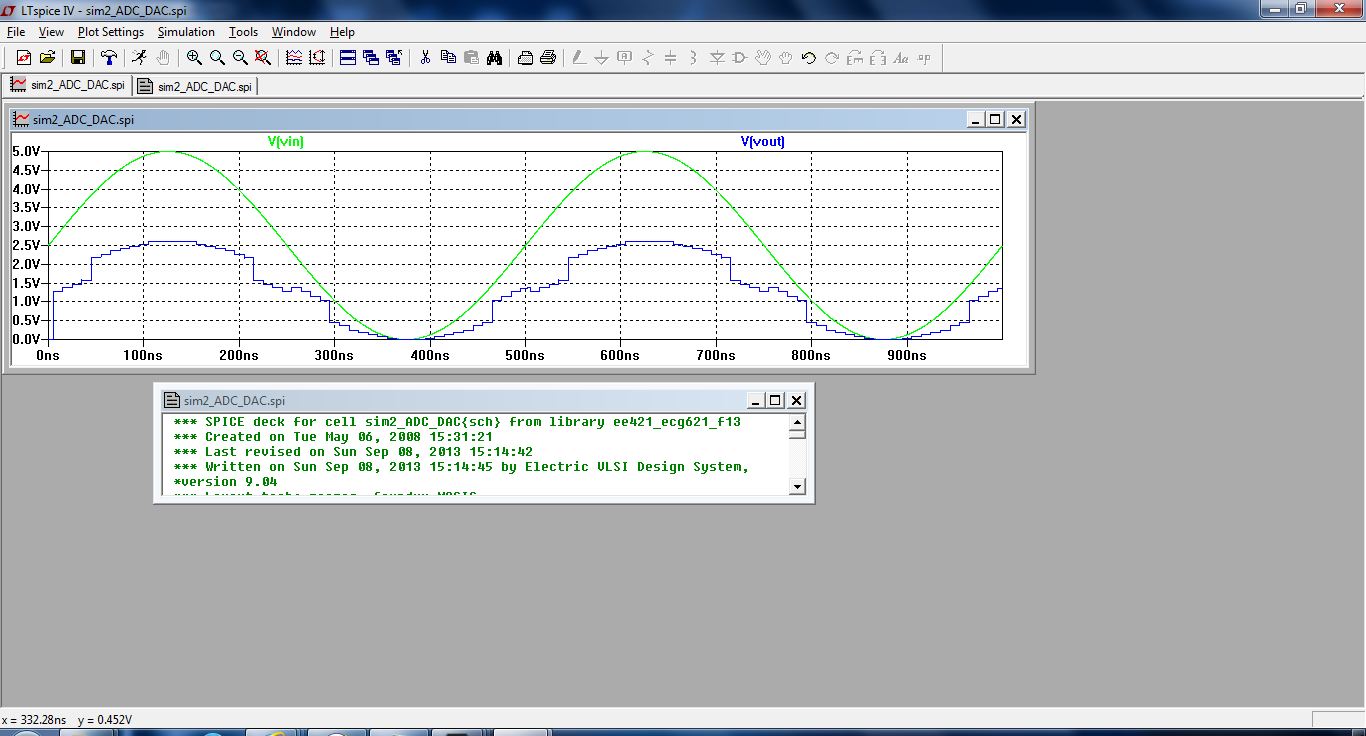1366x736 pixels.
Task: Click the Undo arrow icon
Action: tap(809, 58)
